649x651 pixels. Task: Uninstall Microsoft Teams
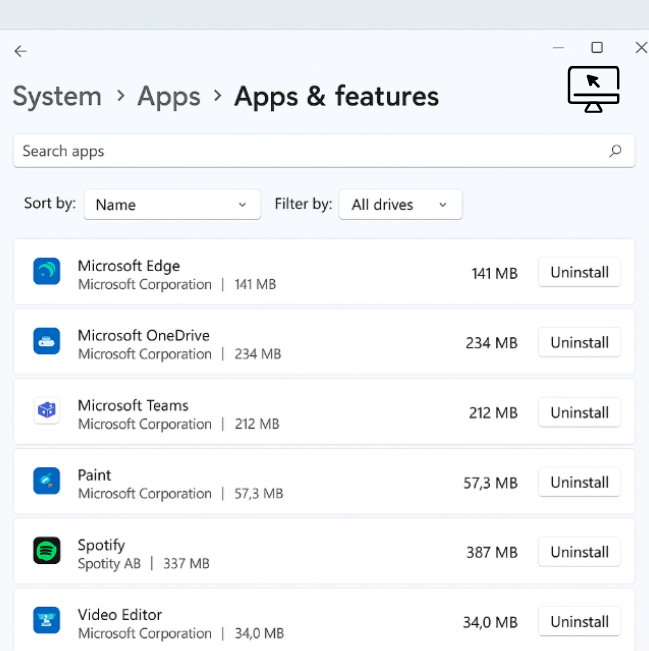579,412
